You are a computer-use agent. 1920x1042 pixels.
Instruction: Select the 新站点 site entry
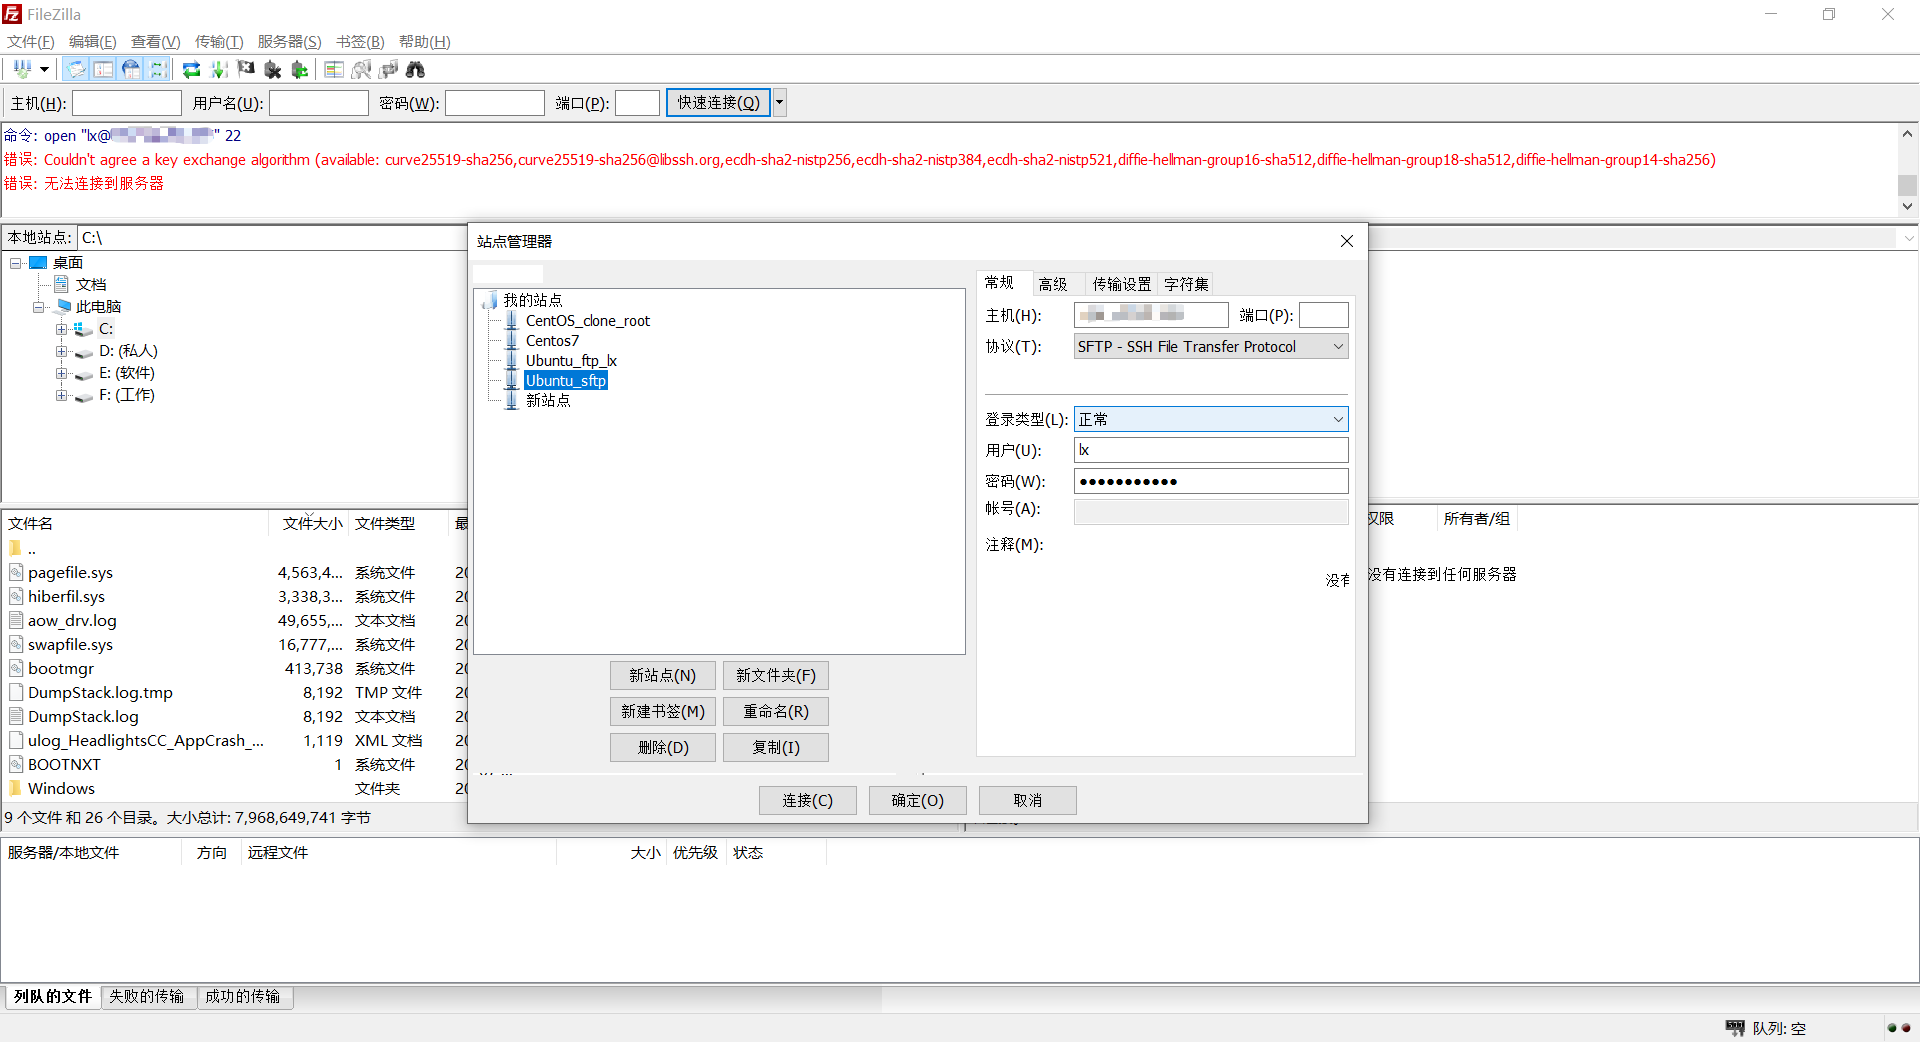[x=548, y=400]
